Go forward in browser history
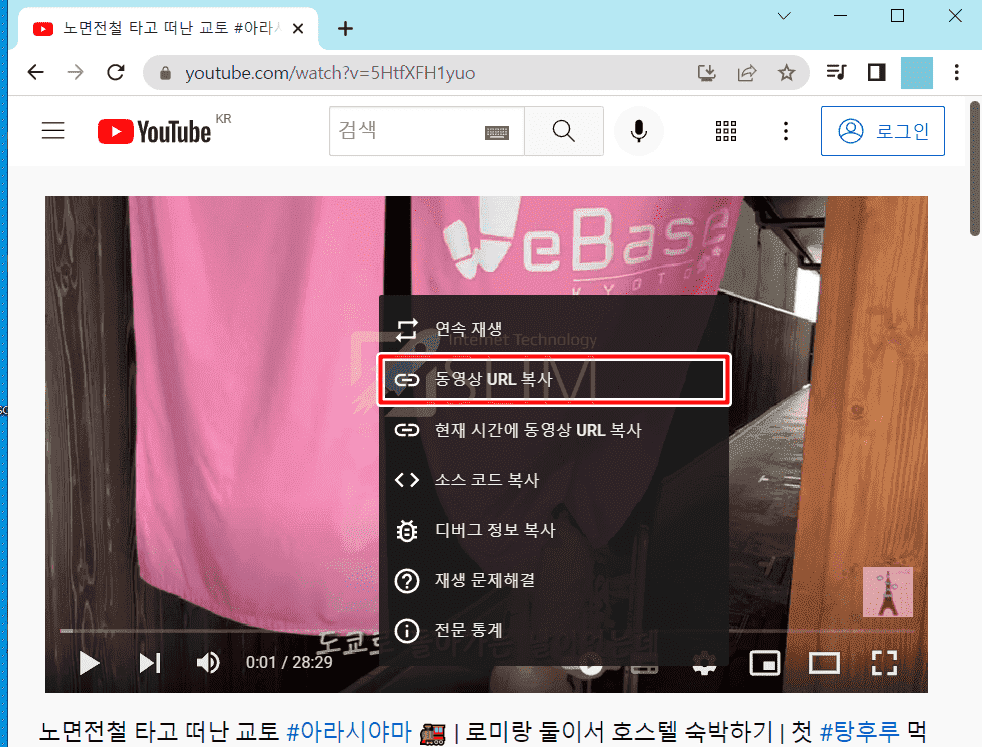 click(x=76, y=73)
